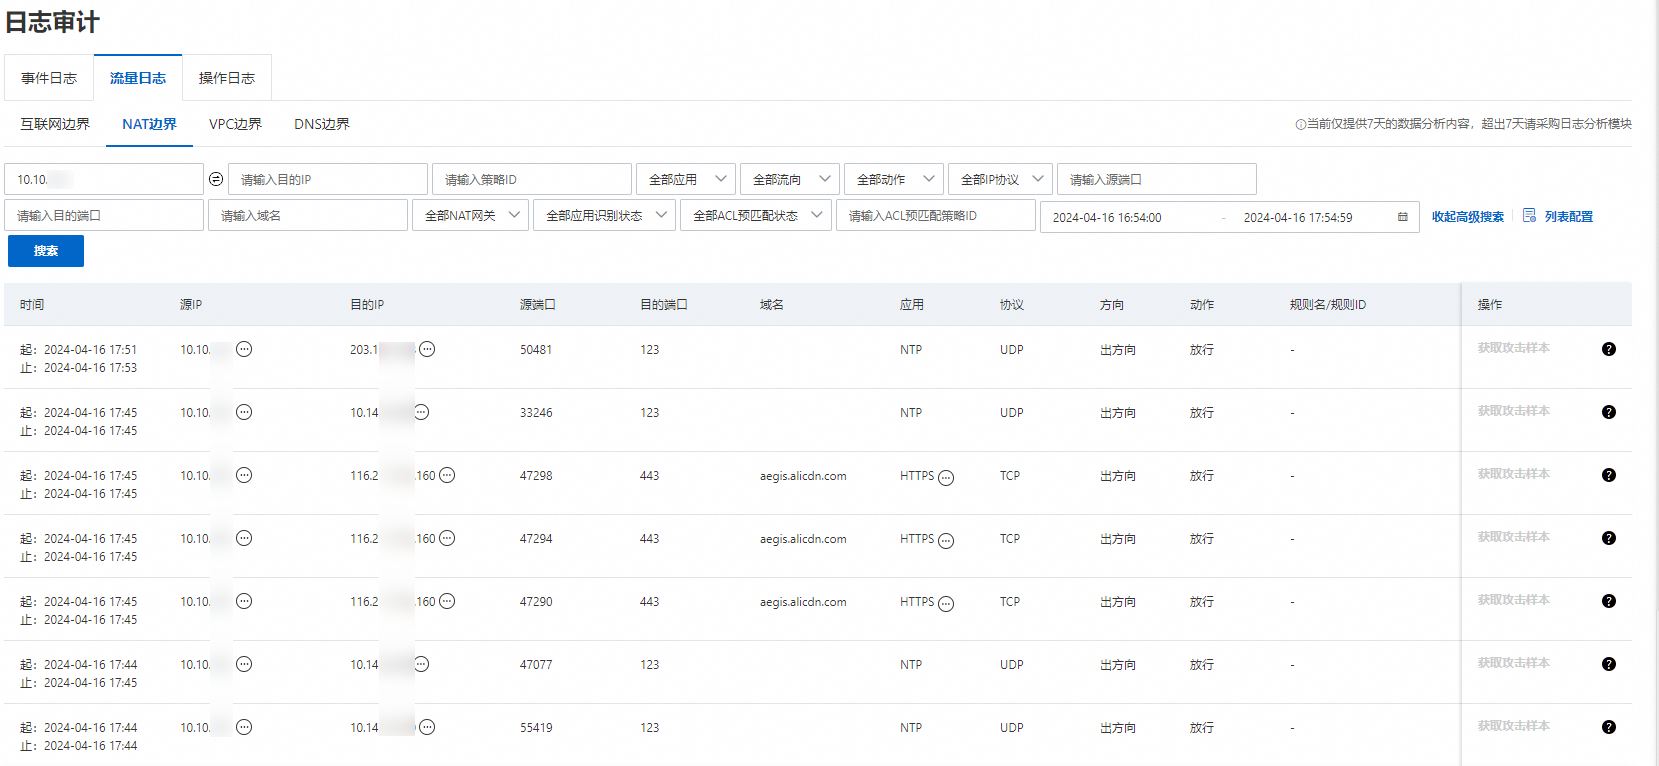Open destination IP ellipsis in the row with port 47290
The height and width of the screenshot is (766, 1659).
pos(447,601)
